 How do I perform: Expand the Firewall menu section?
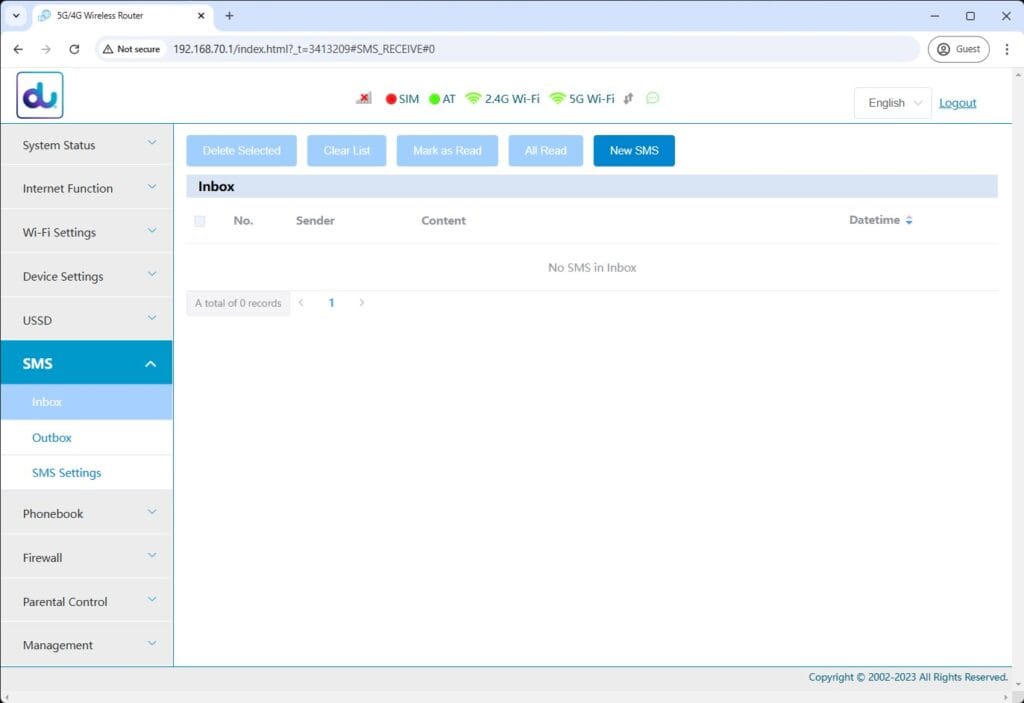(87, 557)
